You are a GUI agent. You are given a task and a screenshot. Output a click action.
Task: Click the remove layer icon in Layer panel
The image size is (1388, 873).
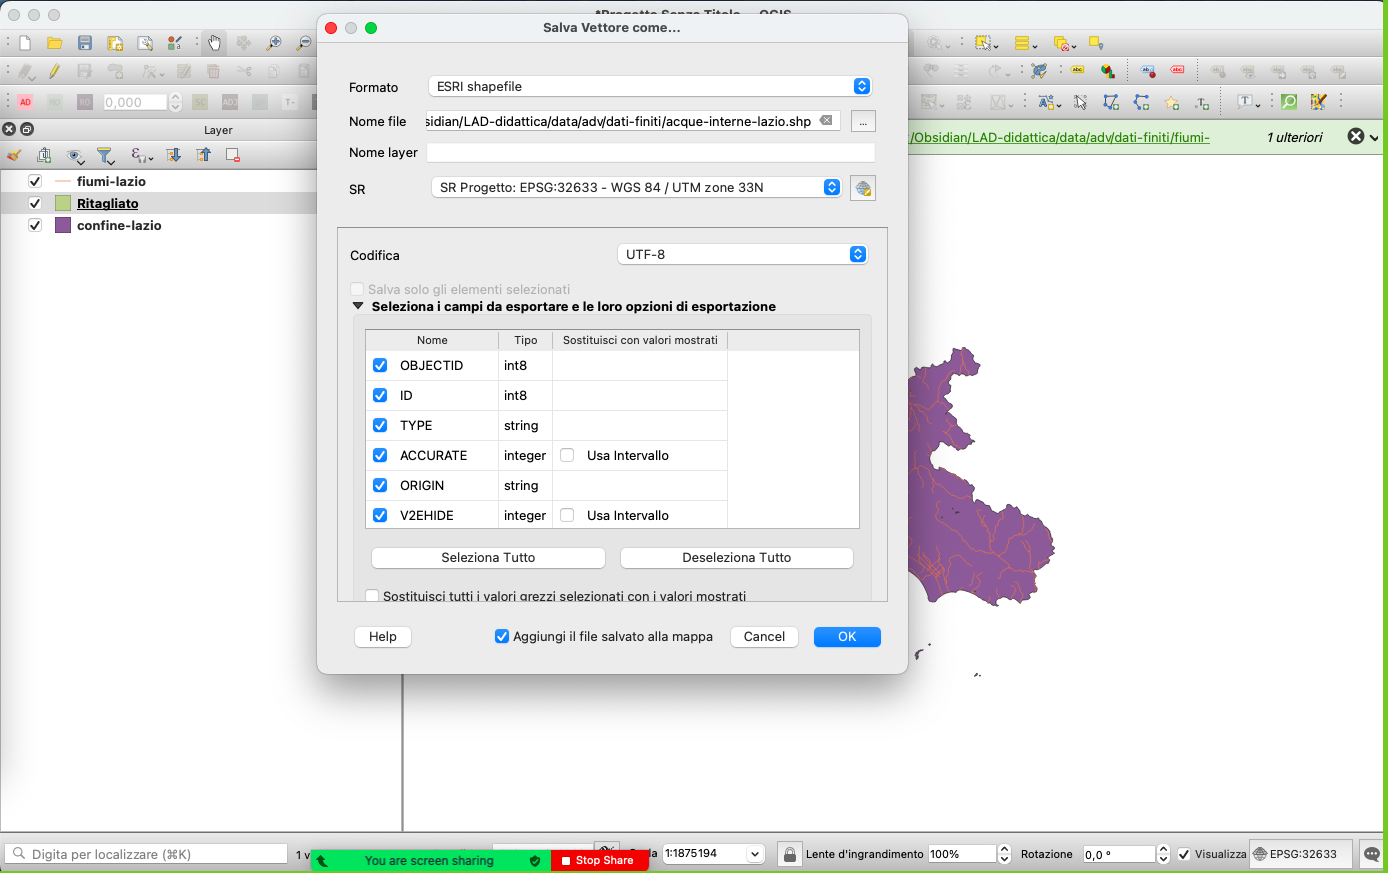pos(233,155)
